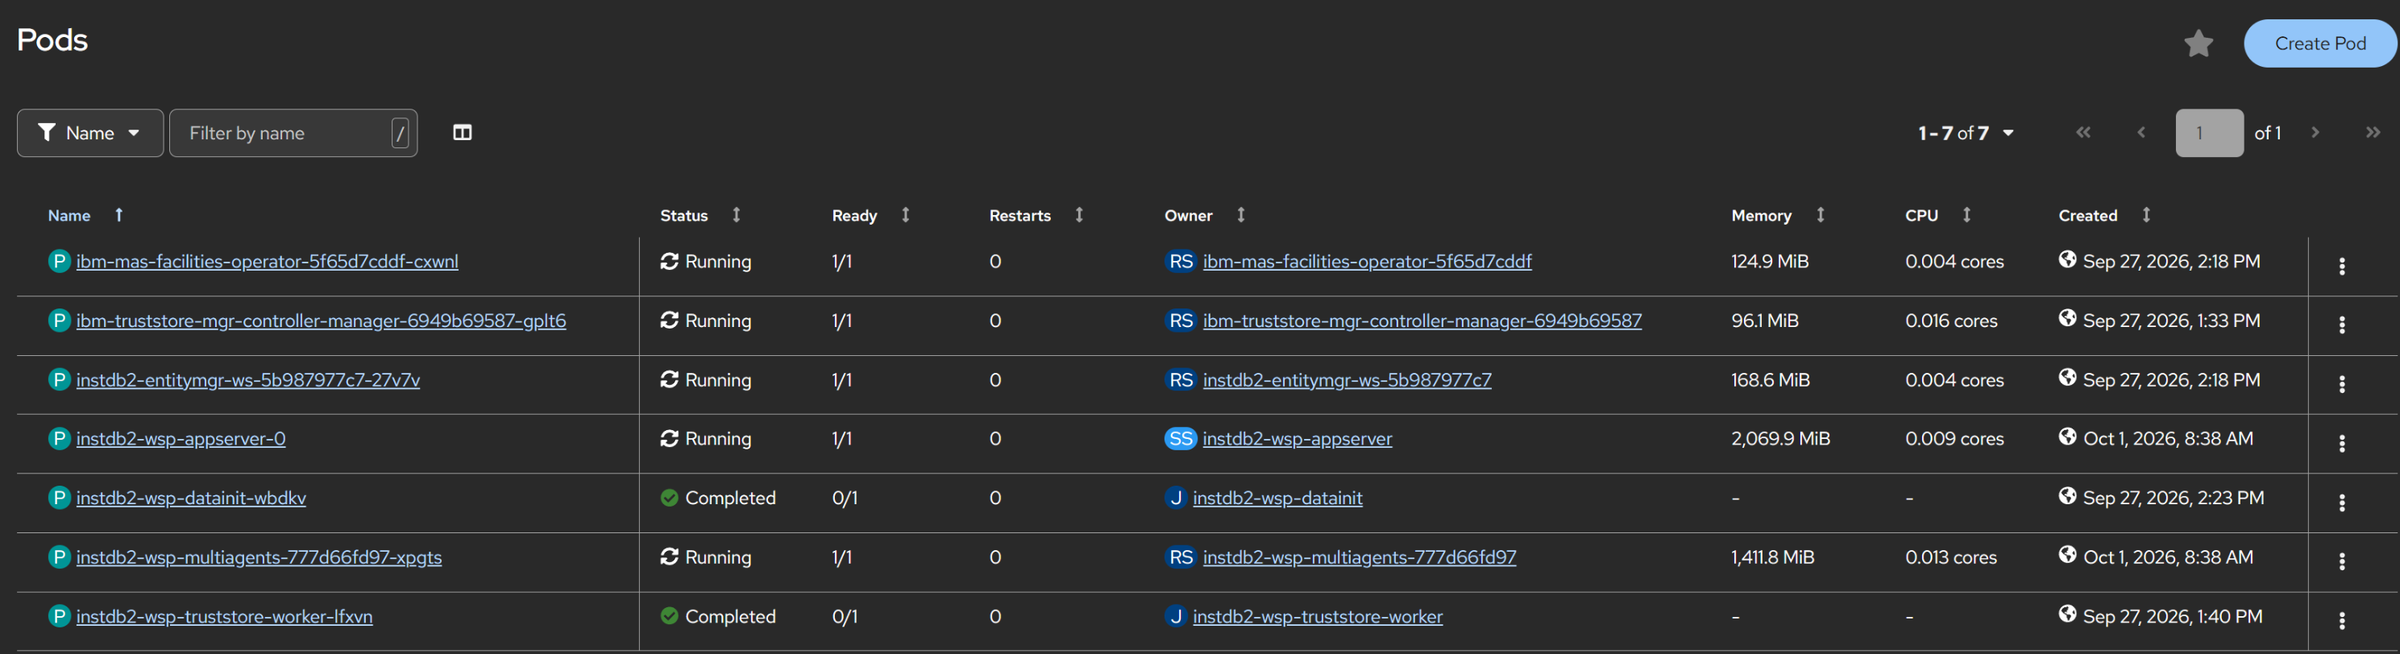Click memory value 1,411.8 MiB
2400x654 pixels.
[x=1772, y=557]
